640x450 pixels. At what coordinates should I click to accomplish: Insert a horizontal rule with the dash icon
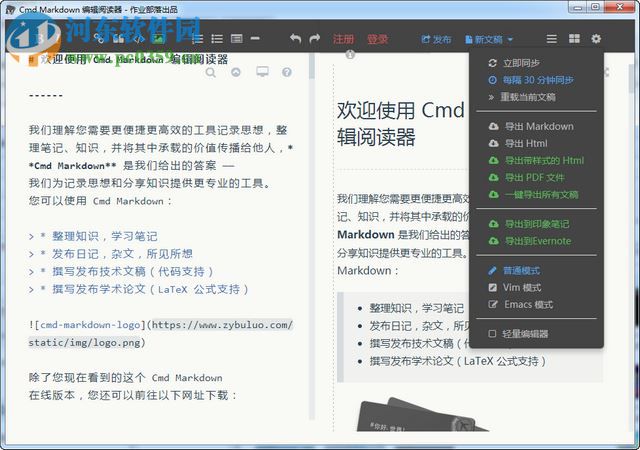[x=255, y=39]
